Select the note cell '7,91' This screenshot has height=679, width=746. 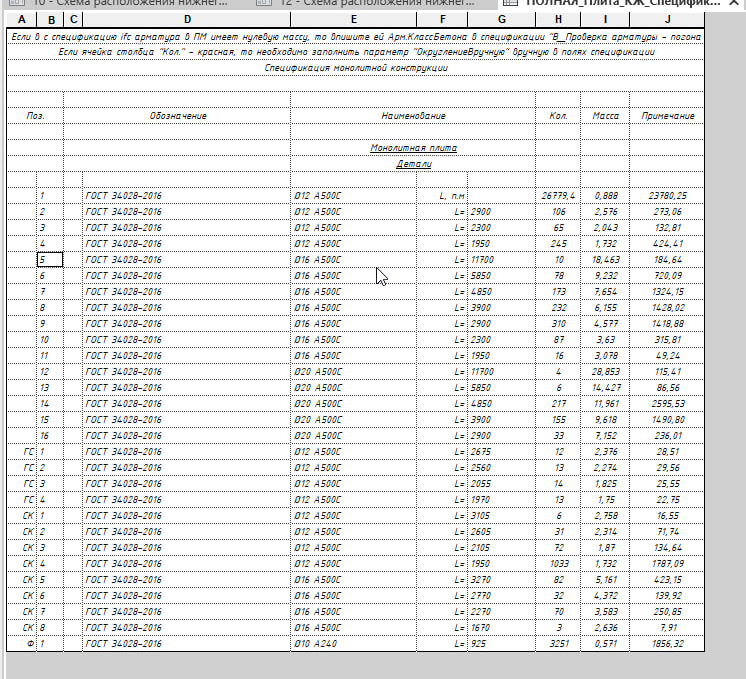667,628
